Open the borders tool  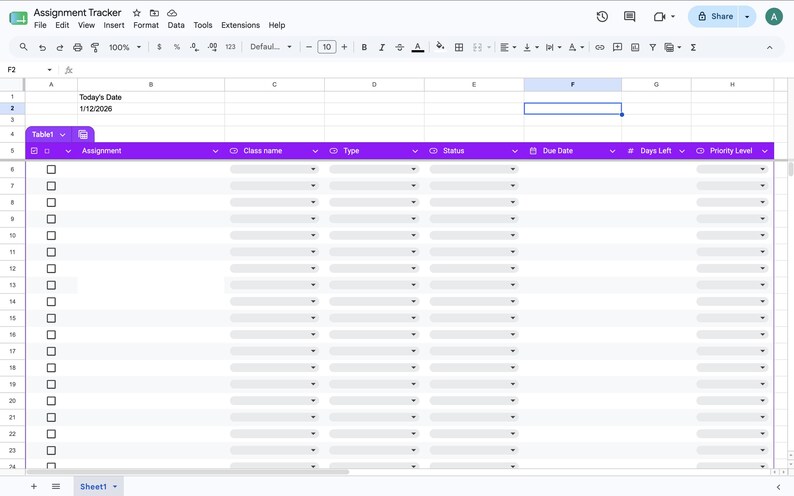click(459, 47)
